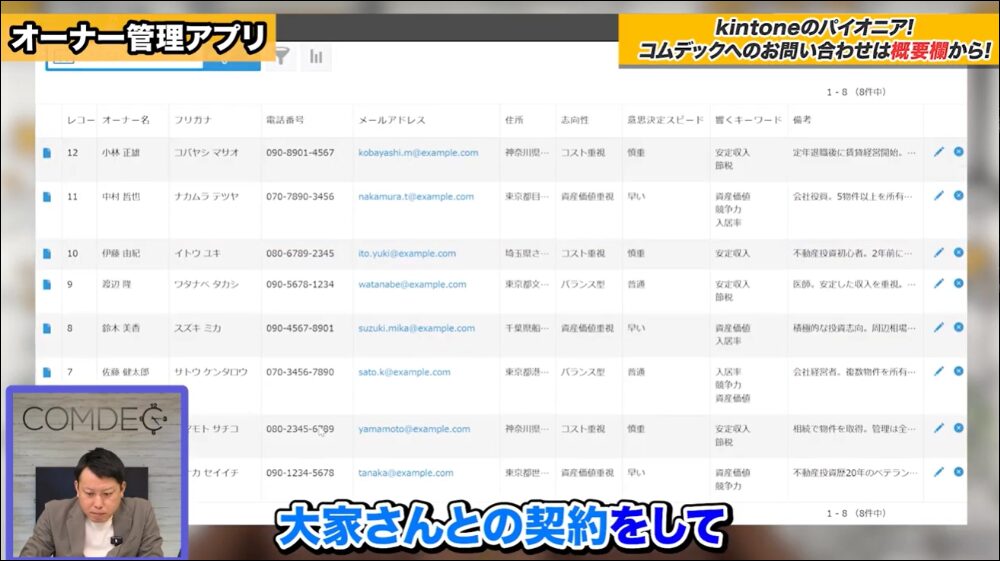
Task: Click the tanaka@example.com email link
Action: pyautogui.click(x=406, y=473)
